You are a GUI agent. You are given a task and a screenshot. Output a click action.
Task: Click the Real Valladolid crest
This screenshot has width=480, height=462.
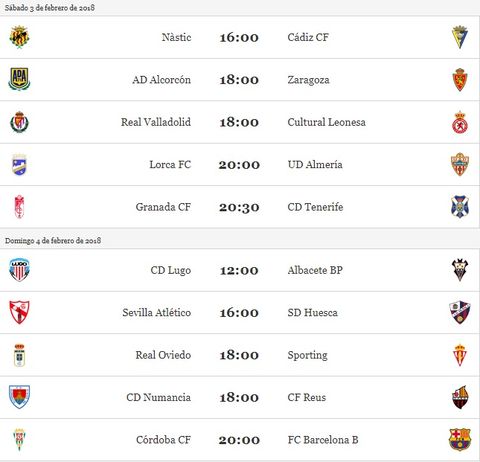tap(19, 122)
